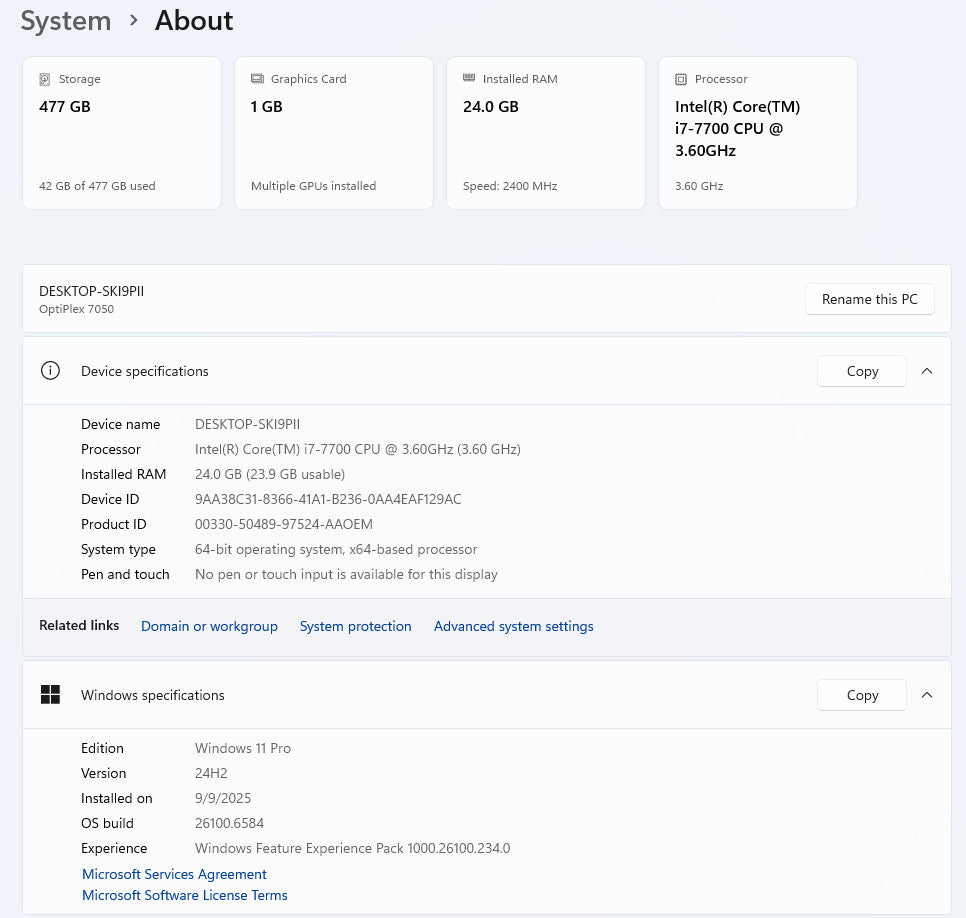Copy the Windows specifications
This screenshot has width=966, height=918.
pyautogui.click(x=861, y=695)
